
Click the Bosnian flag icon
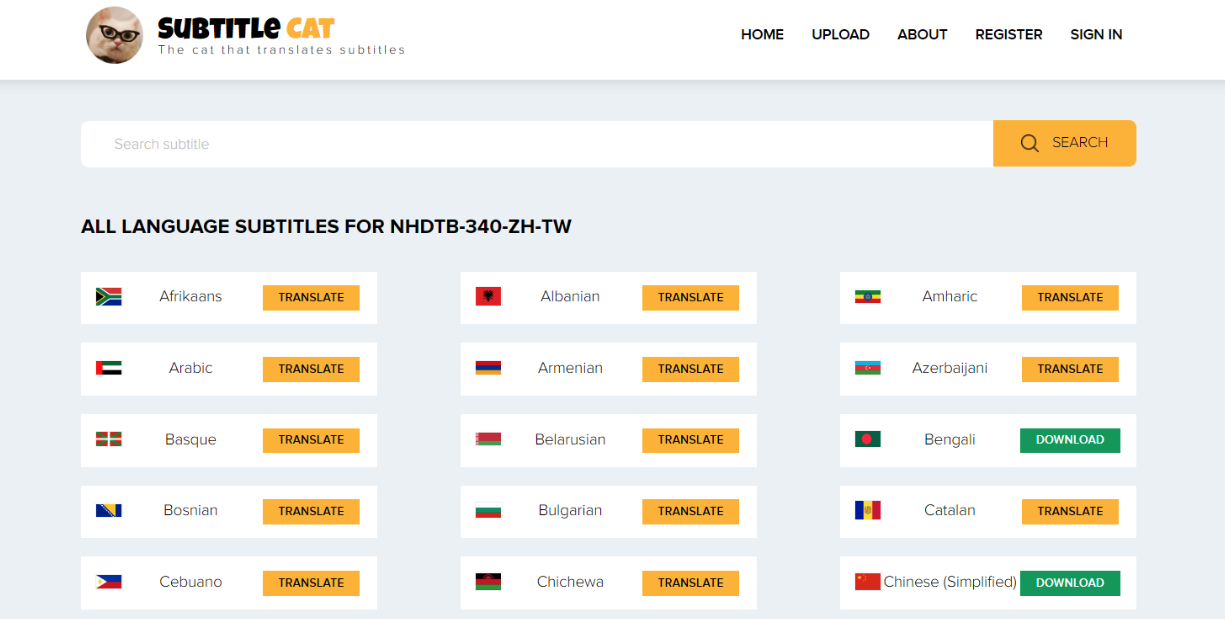pos(109,511)
